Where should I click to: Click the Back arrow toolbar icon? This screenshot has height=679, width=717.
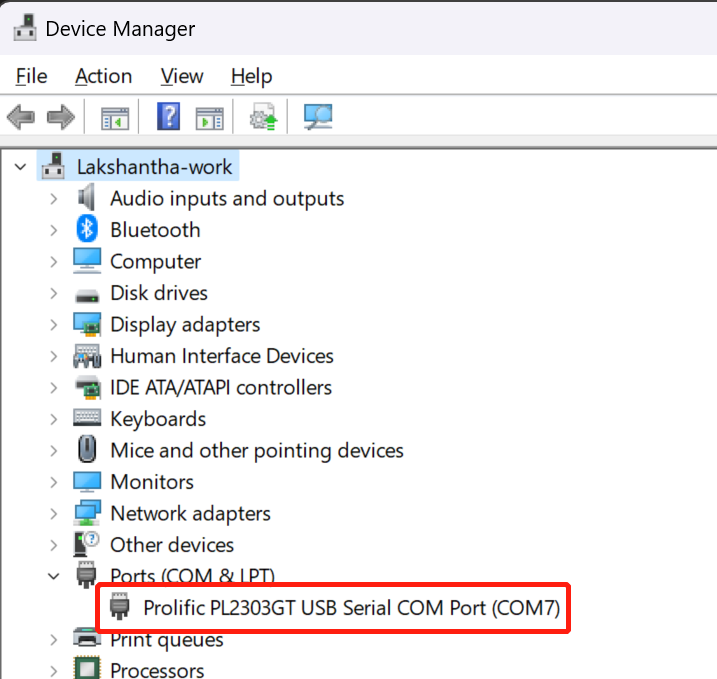(x=21, y=118)
